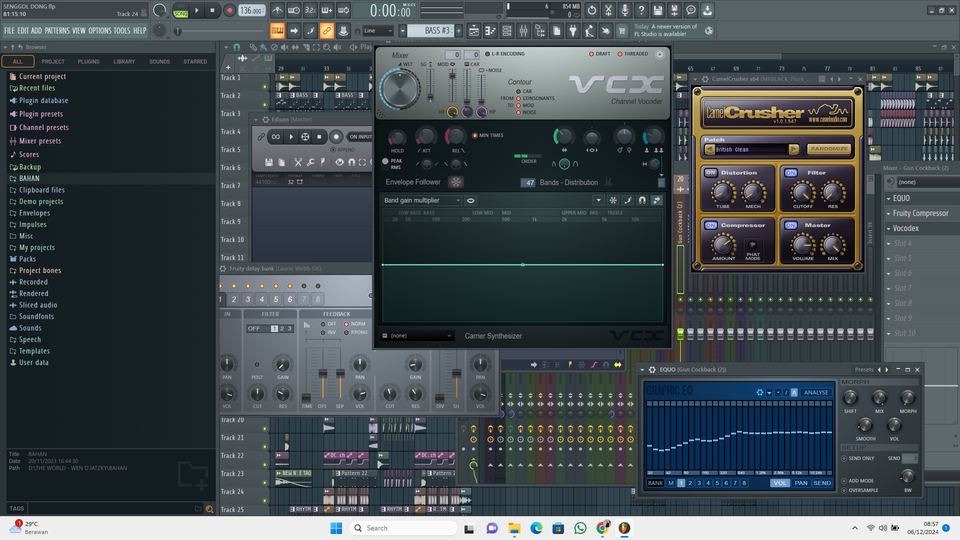Click the link chain icon in the toolbar
This screenshot has height=540, width=960.
[x=327, y=31]
